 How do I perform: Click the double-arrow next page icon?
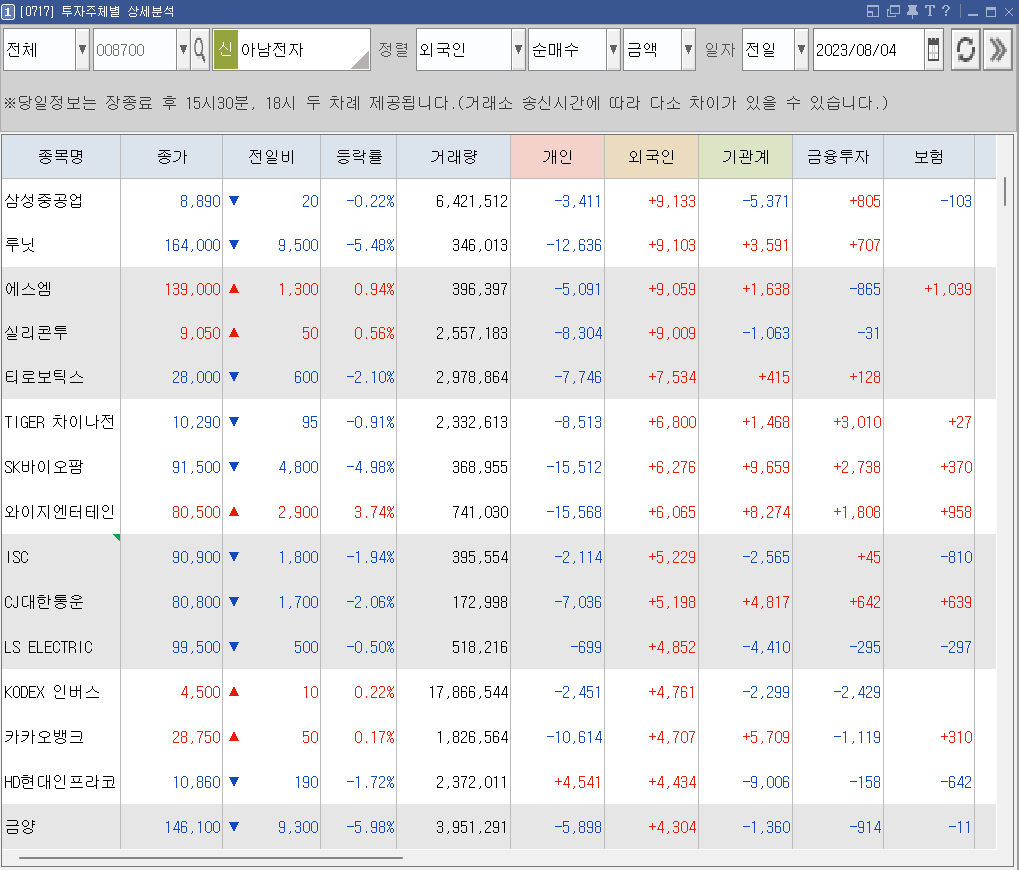point(998,49)
